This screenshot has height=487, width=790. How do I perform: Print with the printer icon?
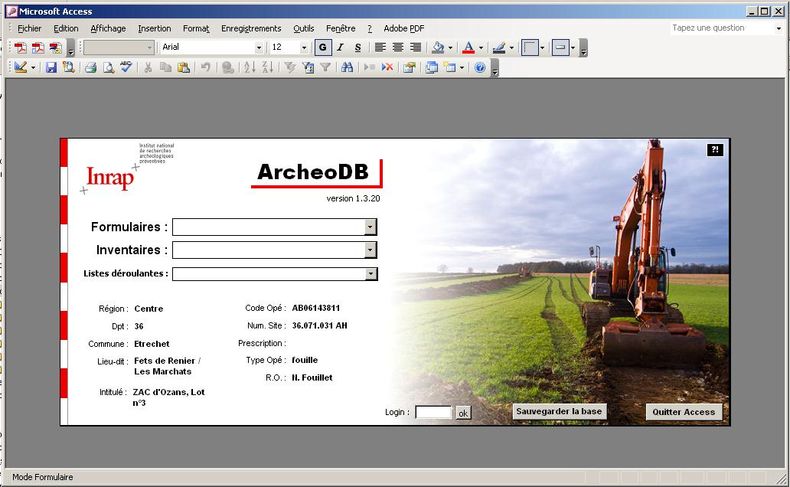coord(91,67)
